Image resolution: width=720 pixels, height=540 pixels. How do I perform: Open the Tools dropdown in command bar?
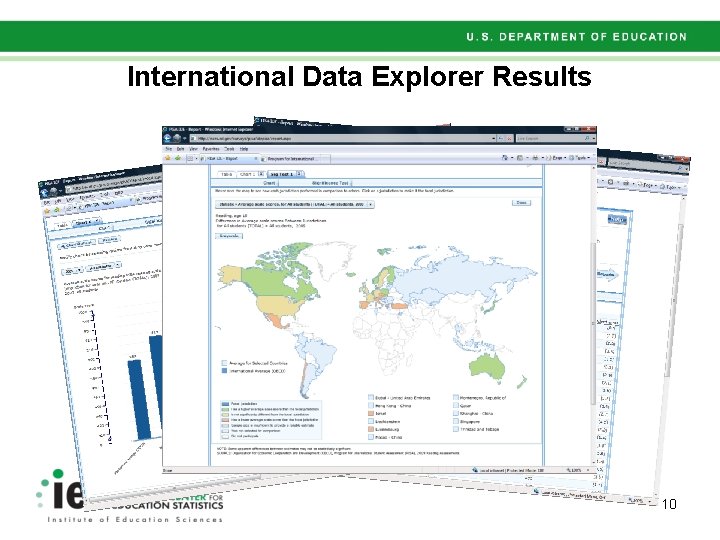580,158
